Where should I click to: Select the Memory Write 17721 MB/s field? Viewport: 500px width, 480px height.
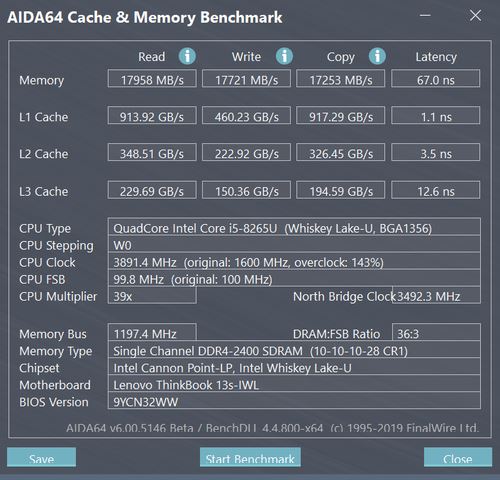pyautogui.click(x=246, y=79)
